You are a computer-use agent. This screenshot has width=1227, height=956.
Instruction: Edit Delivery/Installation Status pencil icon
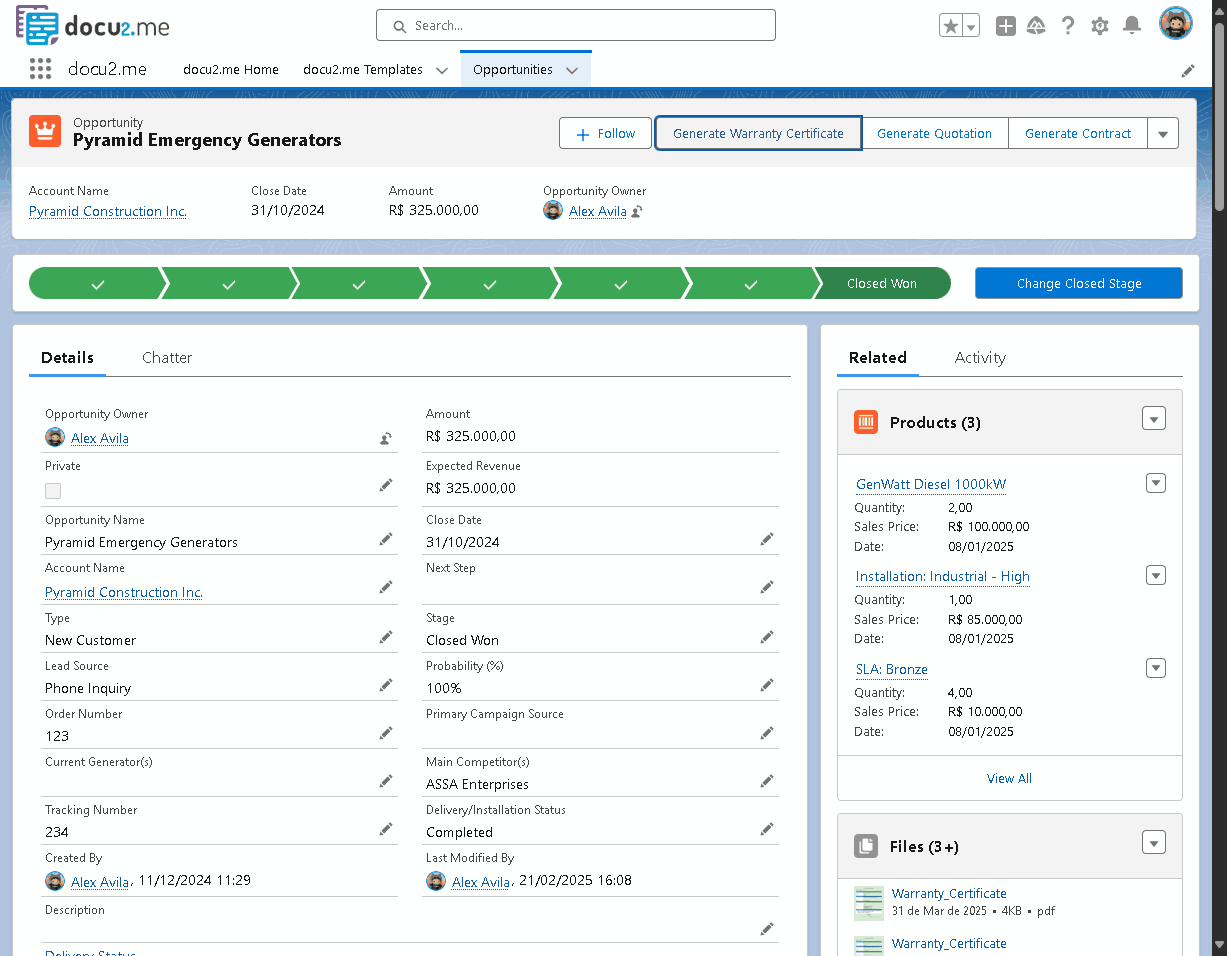click(x=767, y=829)
